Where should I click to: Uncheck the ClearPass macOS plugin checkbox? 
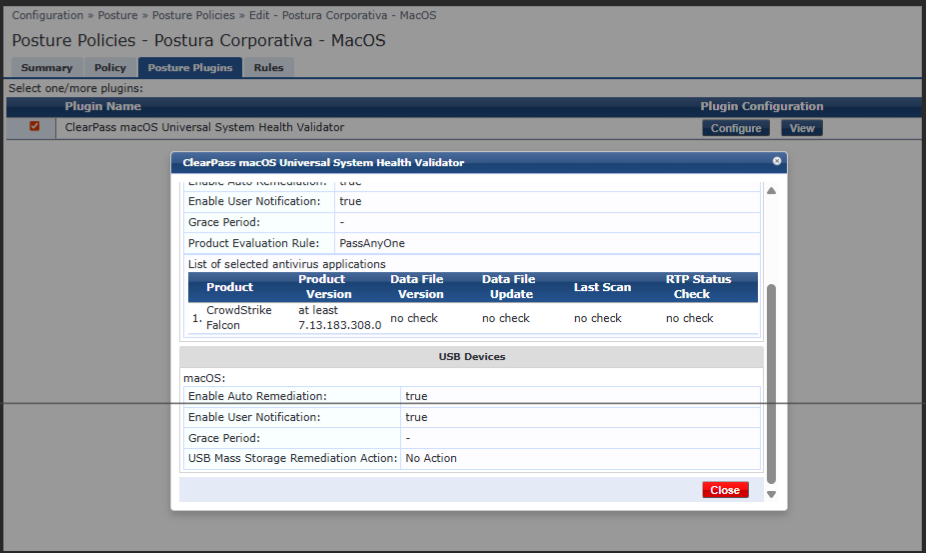(34, 126)
